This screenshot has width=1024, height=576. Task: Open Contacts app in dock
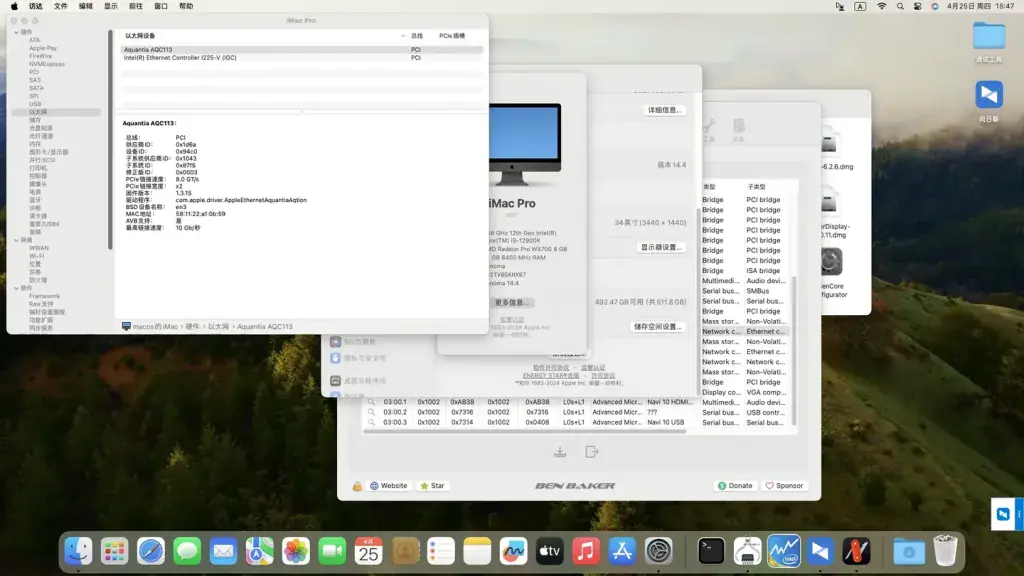405,552
